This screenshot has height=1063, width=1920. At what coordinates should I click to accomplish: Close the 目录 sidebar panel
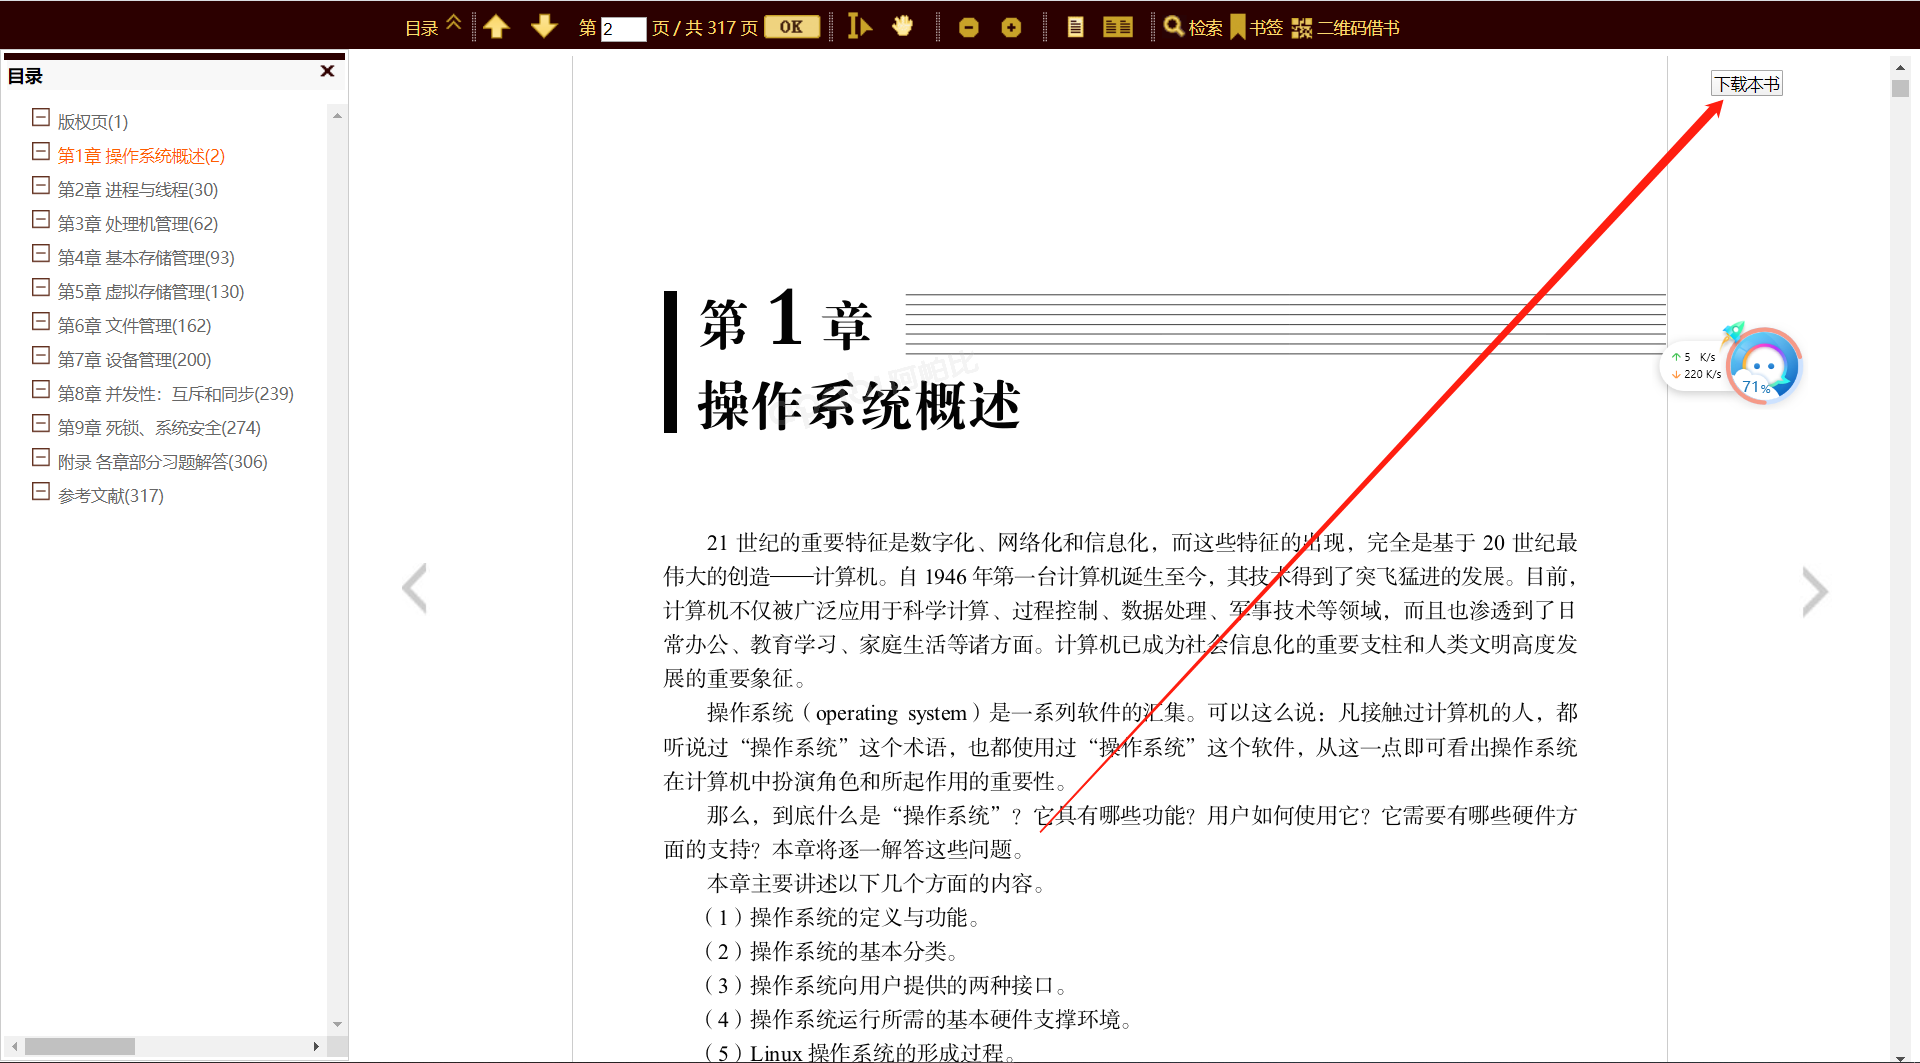point(327,71)
